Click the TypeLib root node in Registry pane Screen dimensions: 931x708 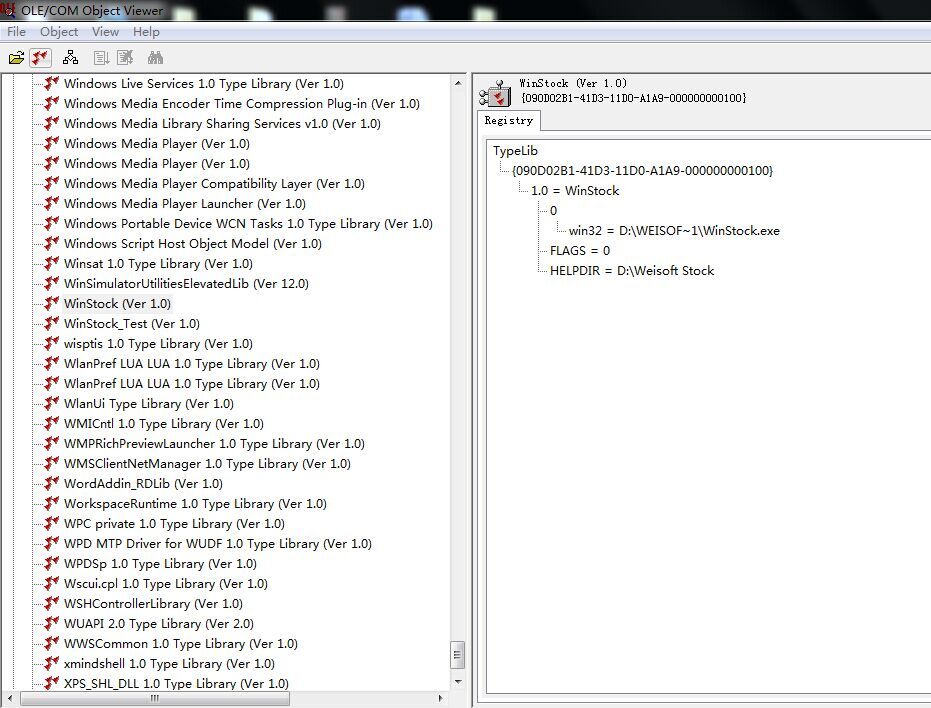(x=515, y=150)
